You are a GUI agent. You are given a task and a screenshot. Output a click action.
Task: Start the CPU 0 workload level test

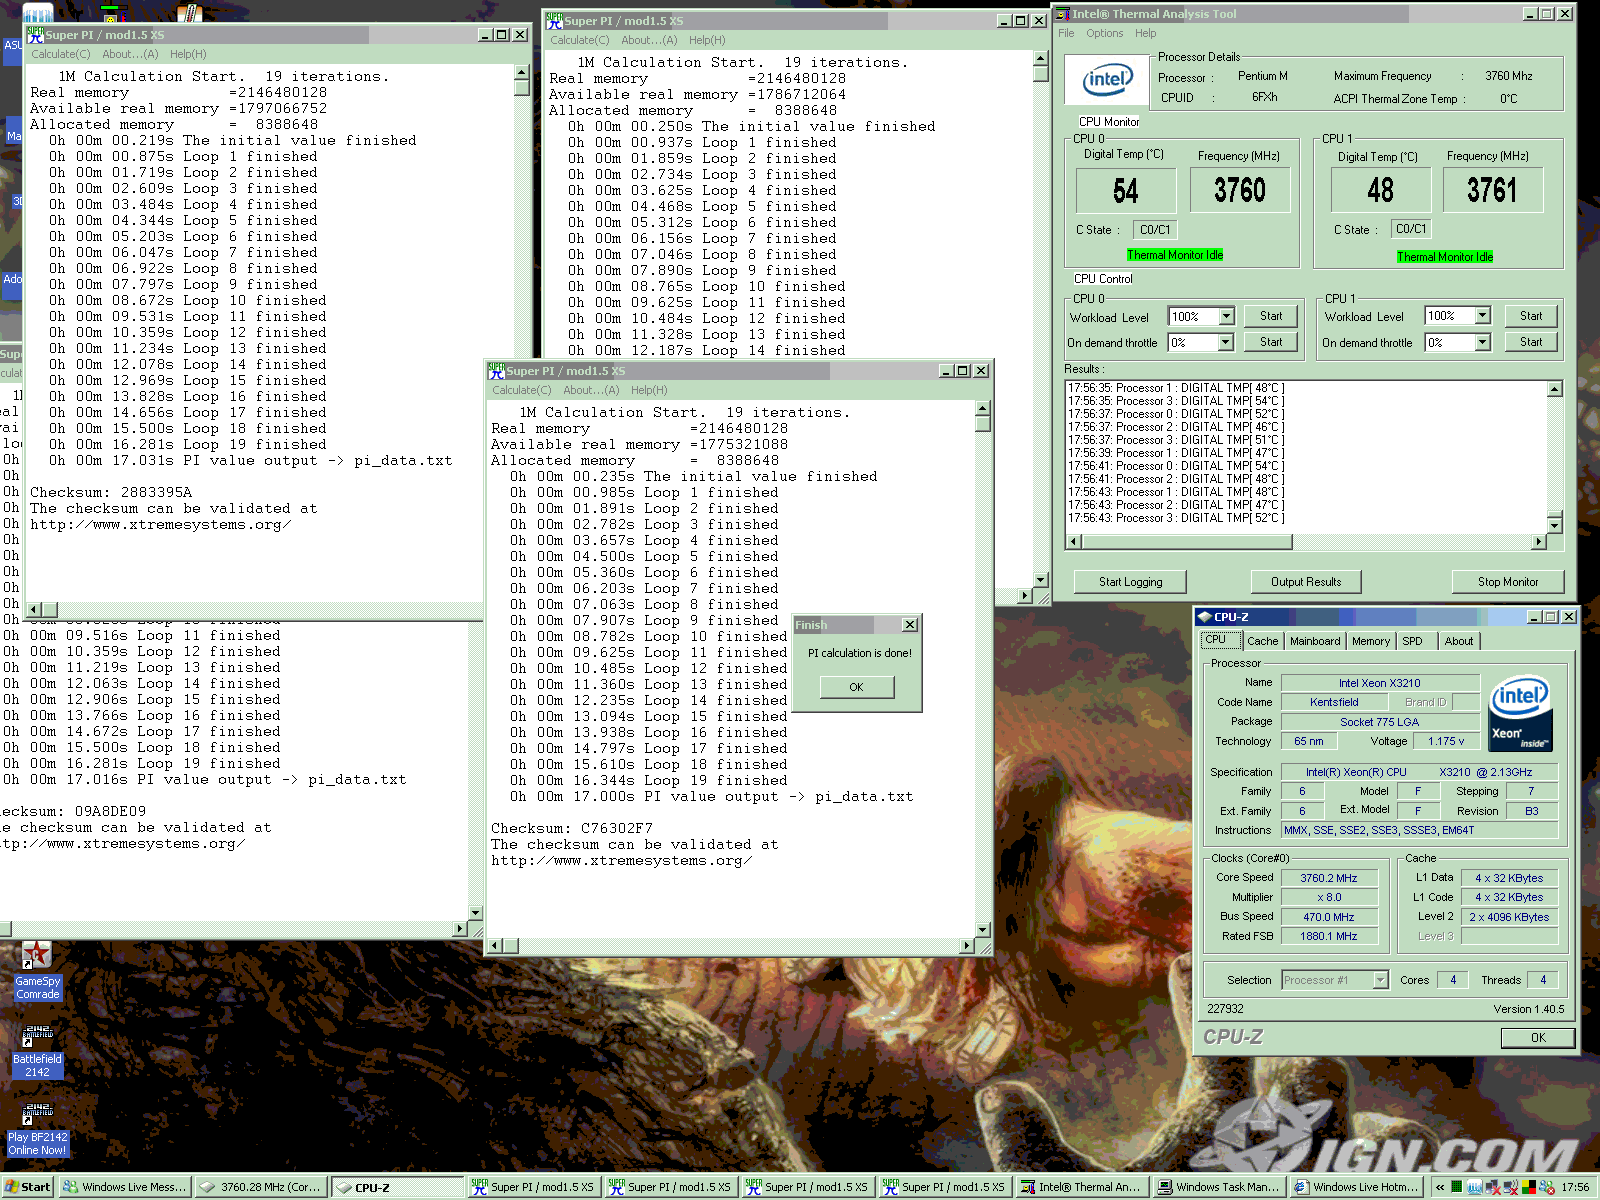(x=1271, y=316)
